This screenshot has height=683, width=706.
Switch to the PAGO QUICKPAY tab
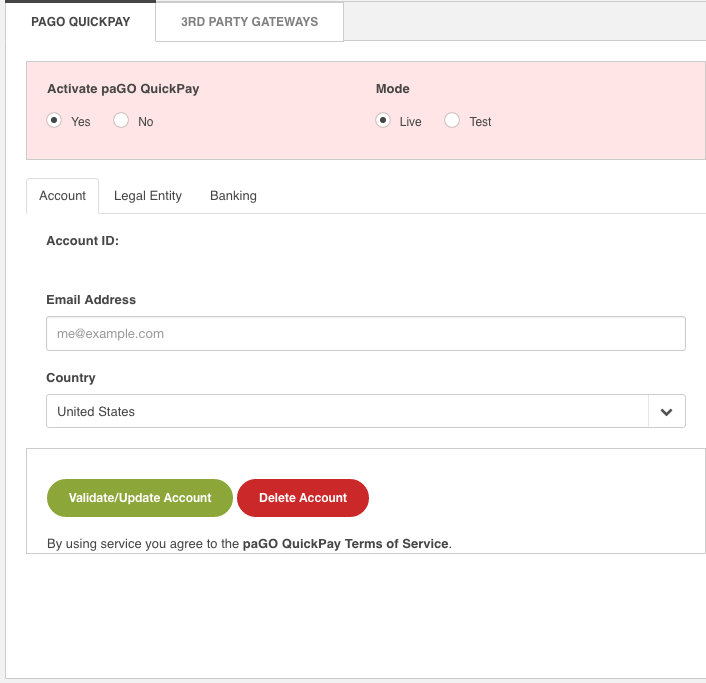click(x=81, y=22)
